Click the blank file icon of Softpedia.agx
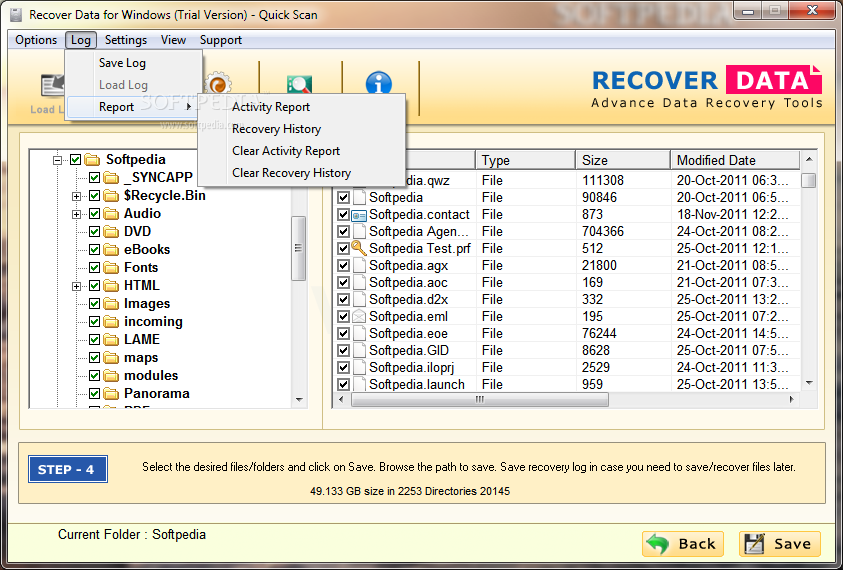 click(x=359, y=266)
